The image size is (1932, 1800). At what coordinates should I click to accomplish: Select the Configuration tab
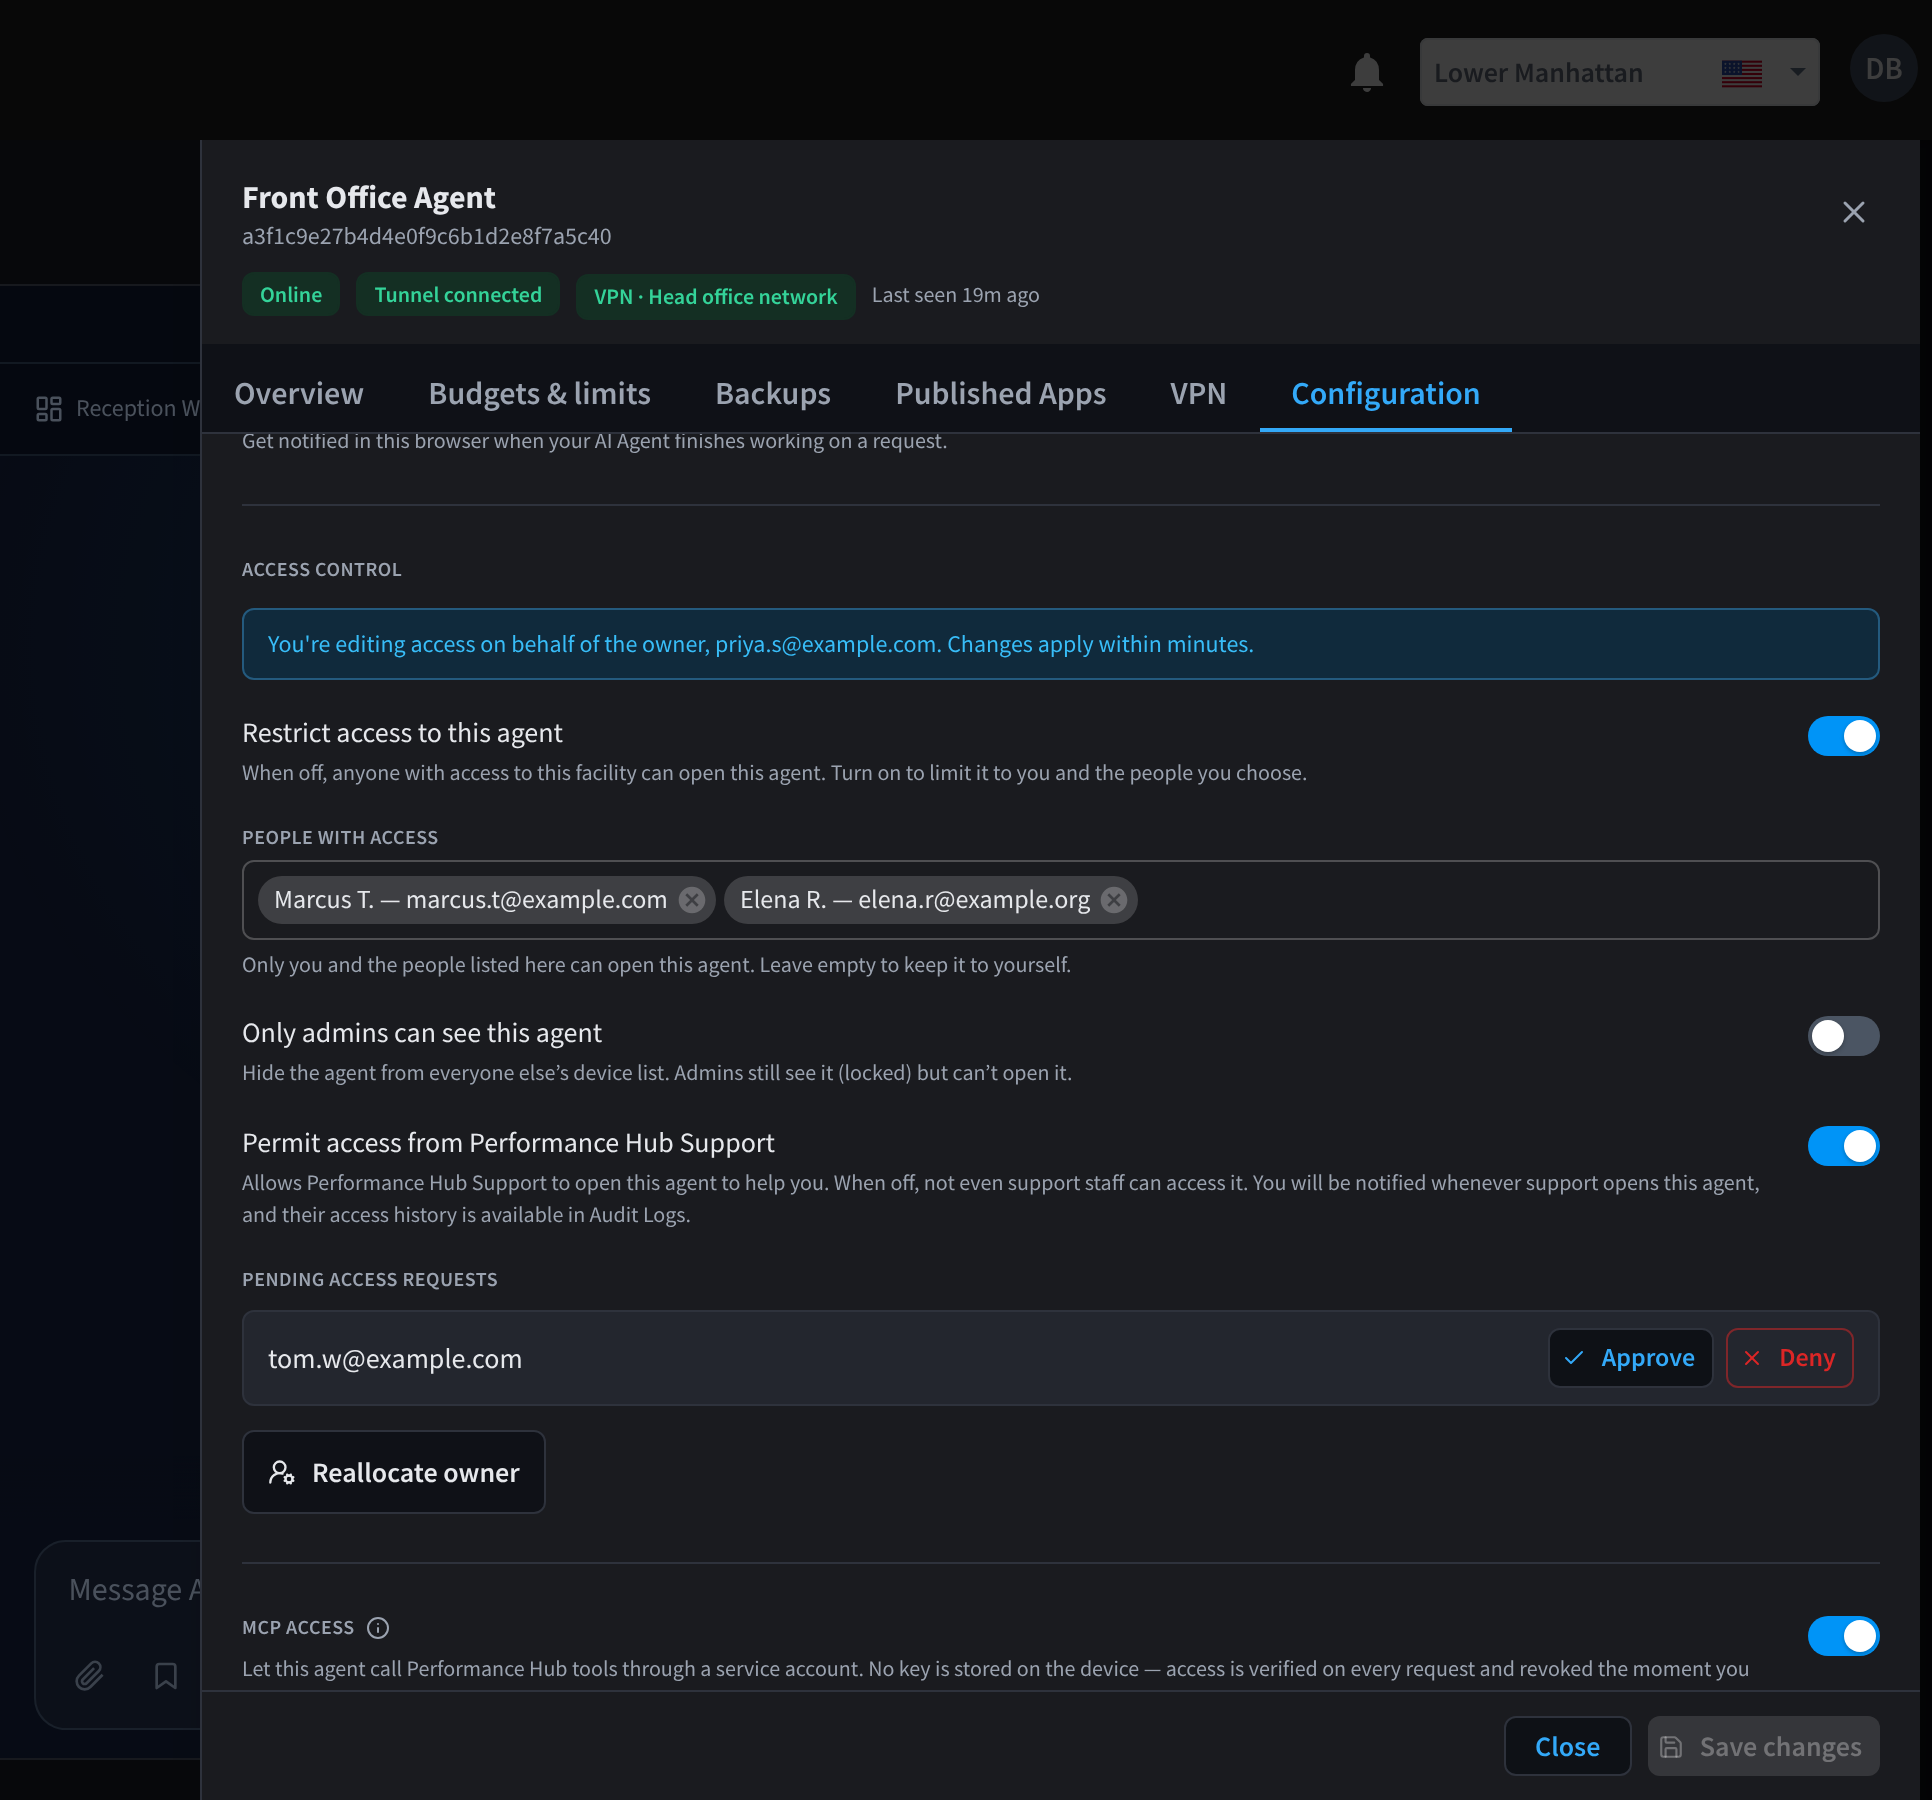[x=1386, y=394]
